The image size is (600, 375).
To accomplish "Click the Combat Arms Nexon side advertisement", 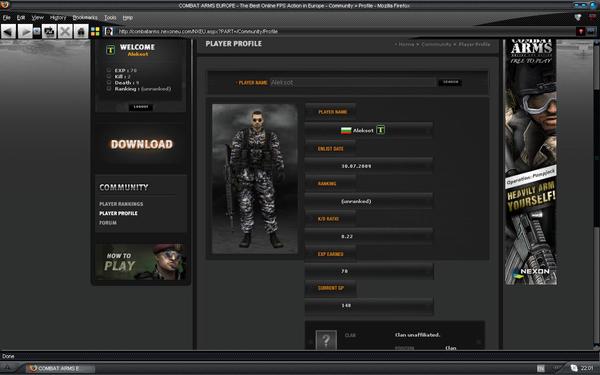I will click(530, 161).
